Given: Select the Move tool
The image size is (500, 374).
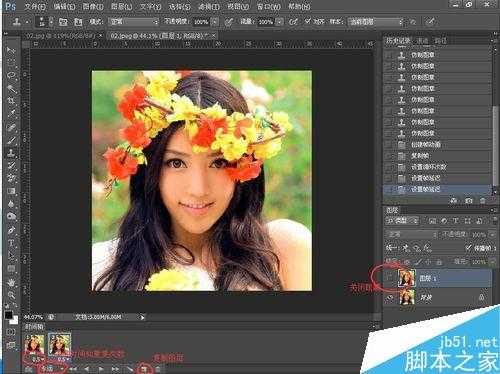Looking at the screenshot, I should tap(11, 51).
